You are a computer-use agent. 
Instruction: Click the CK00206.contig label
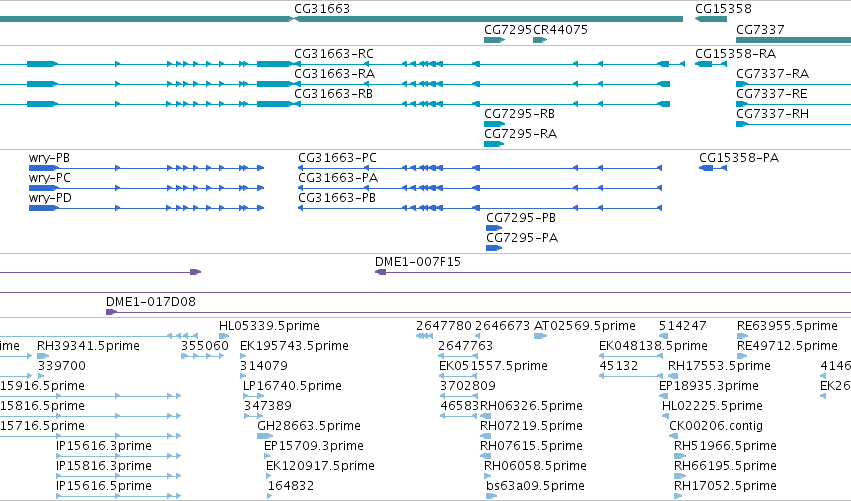point(716,426)
